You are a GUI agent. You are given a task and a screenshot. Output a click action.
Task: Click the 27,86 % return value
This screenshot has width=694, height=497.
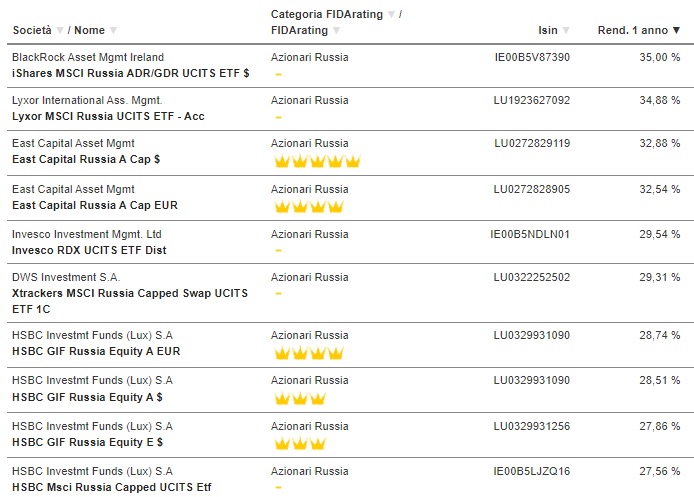point(659,426)
